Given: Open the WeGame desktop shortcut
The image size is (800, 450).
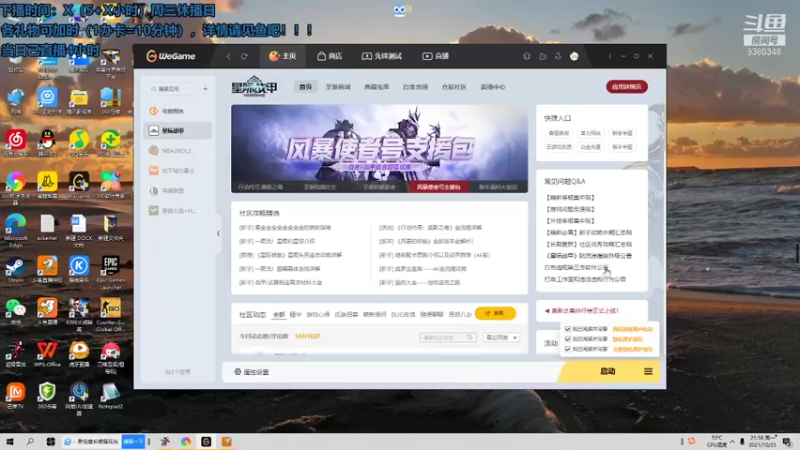Looking at the screenshot, I should click(79, 185).
